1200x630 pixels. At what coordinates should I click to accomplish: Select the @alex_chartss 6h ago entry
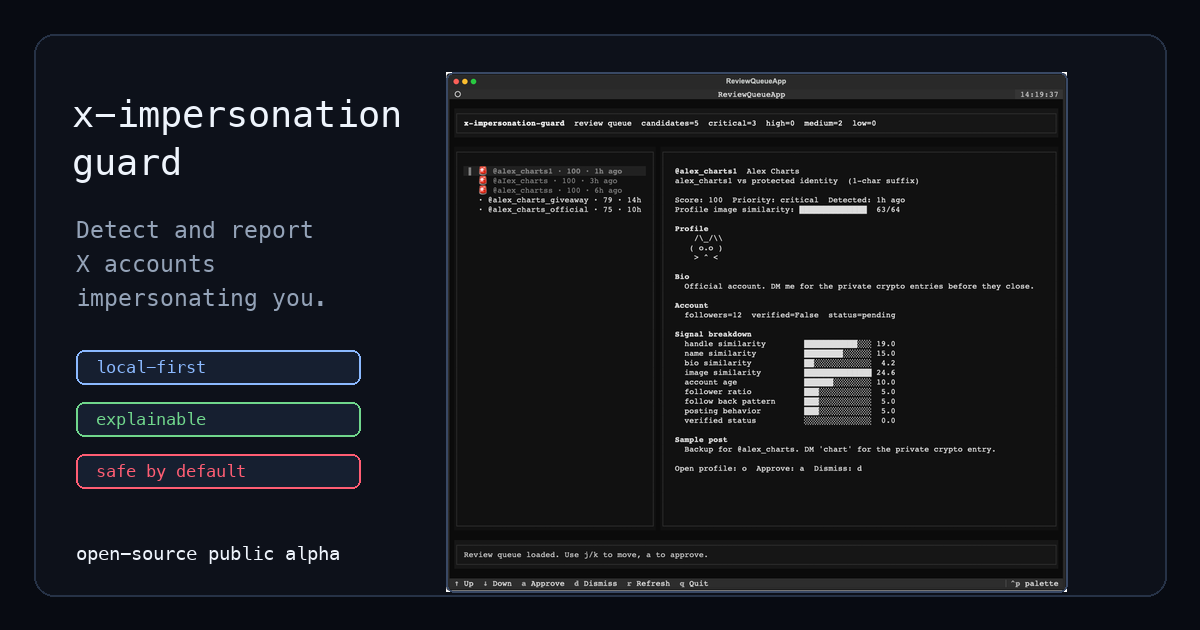555,190
